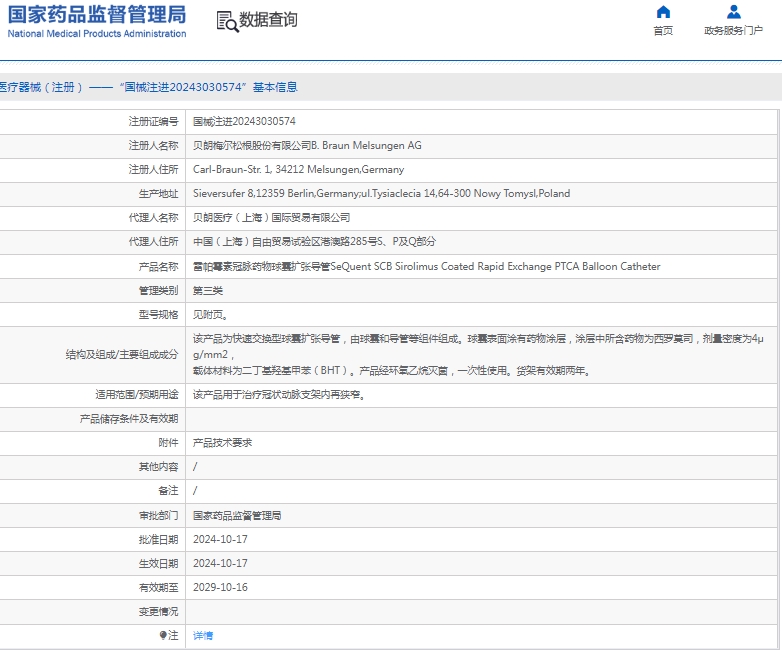Viewport: 782px width, 650px height.
Task: Click the 数据查询 search document icon
Action: pos(227,21)
